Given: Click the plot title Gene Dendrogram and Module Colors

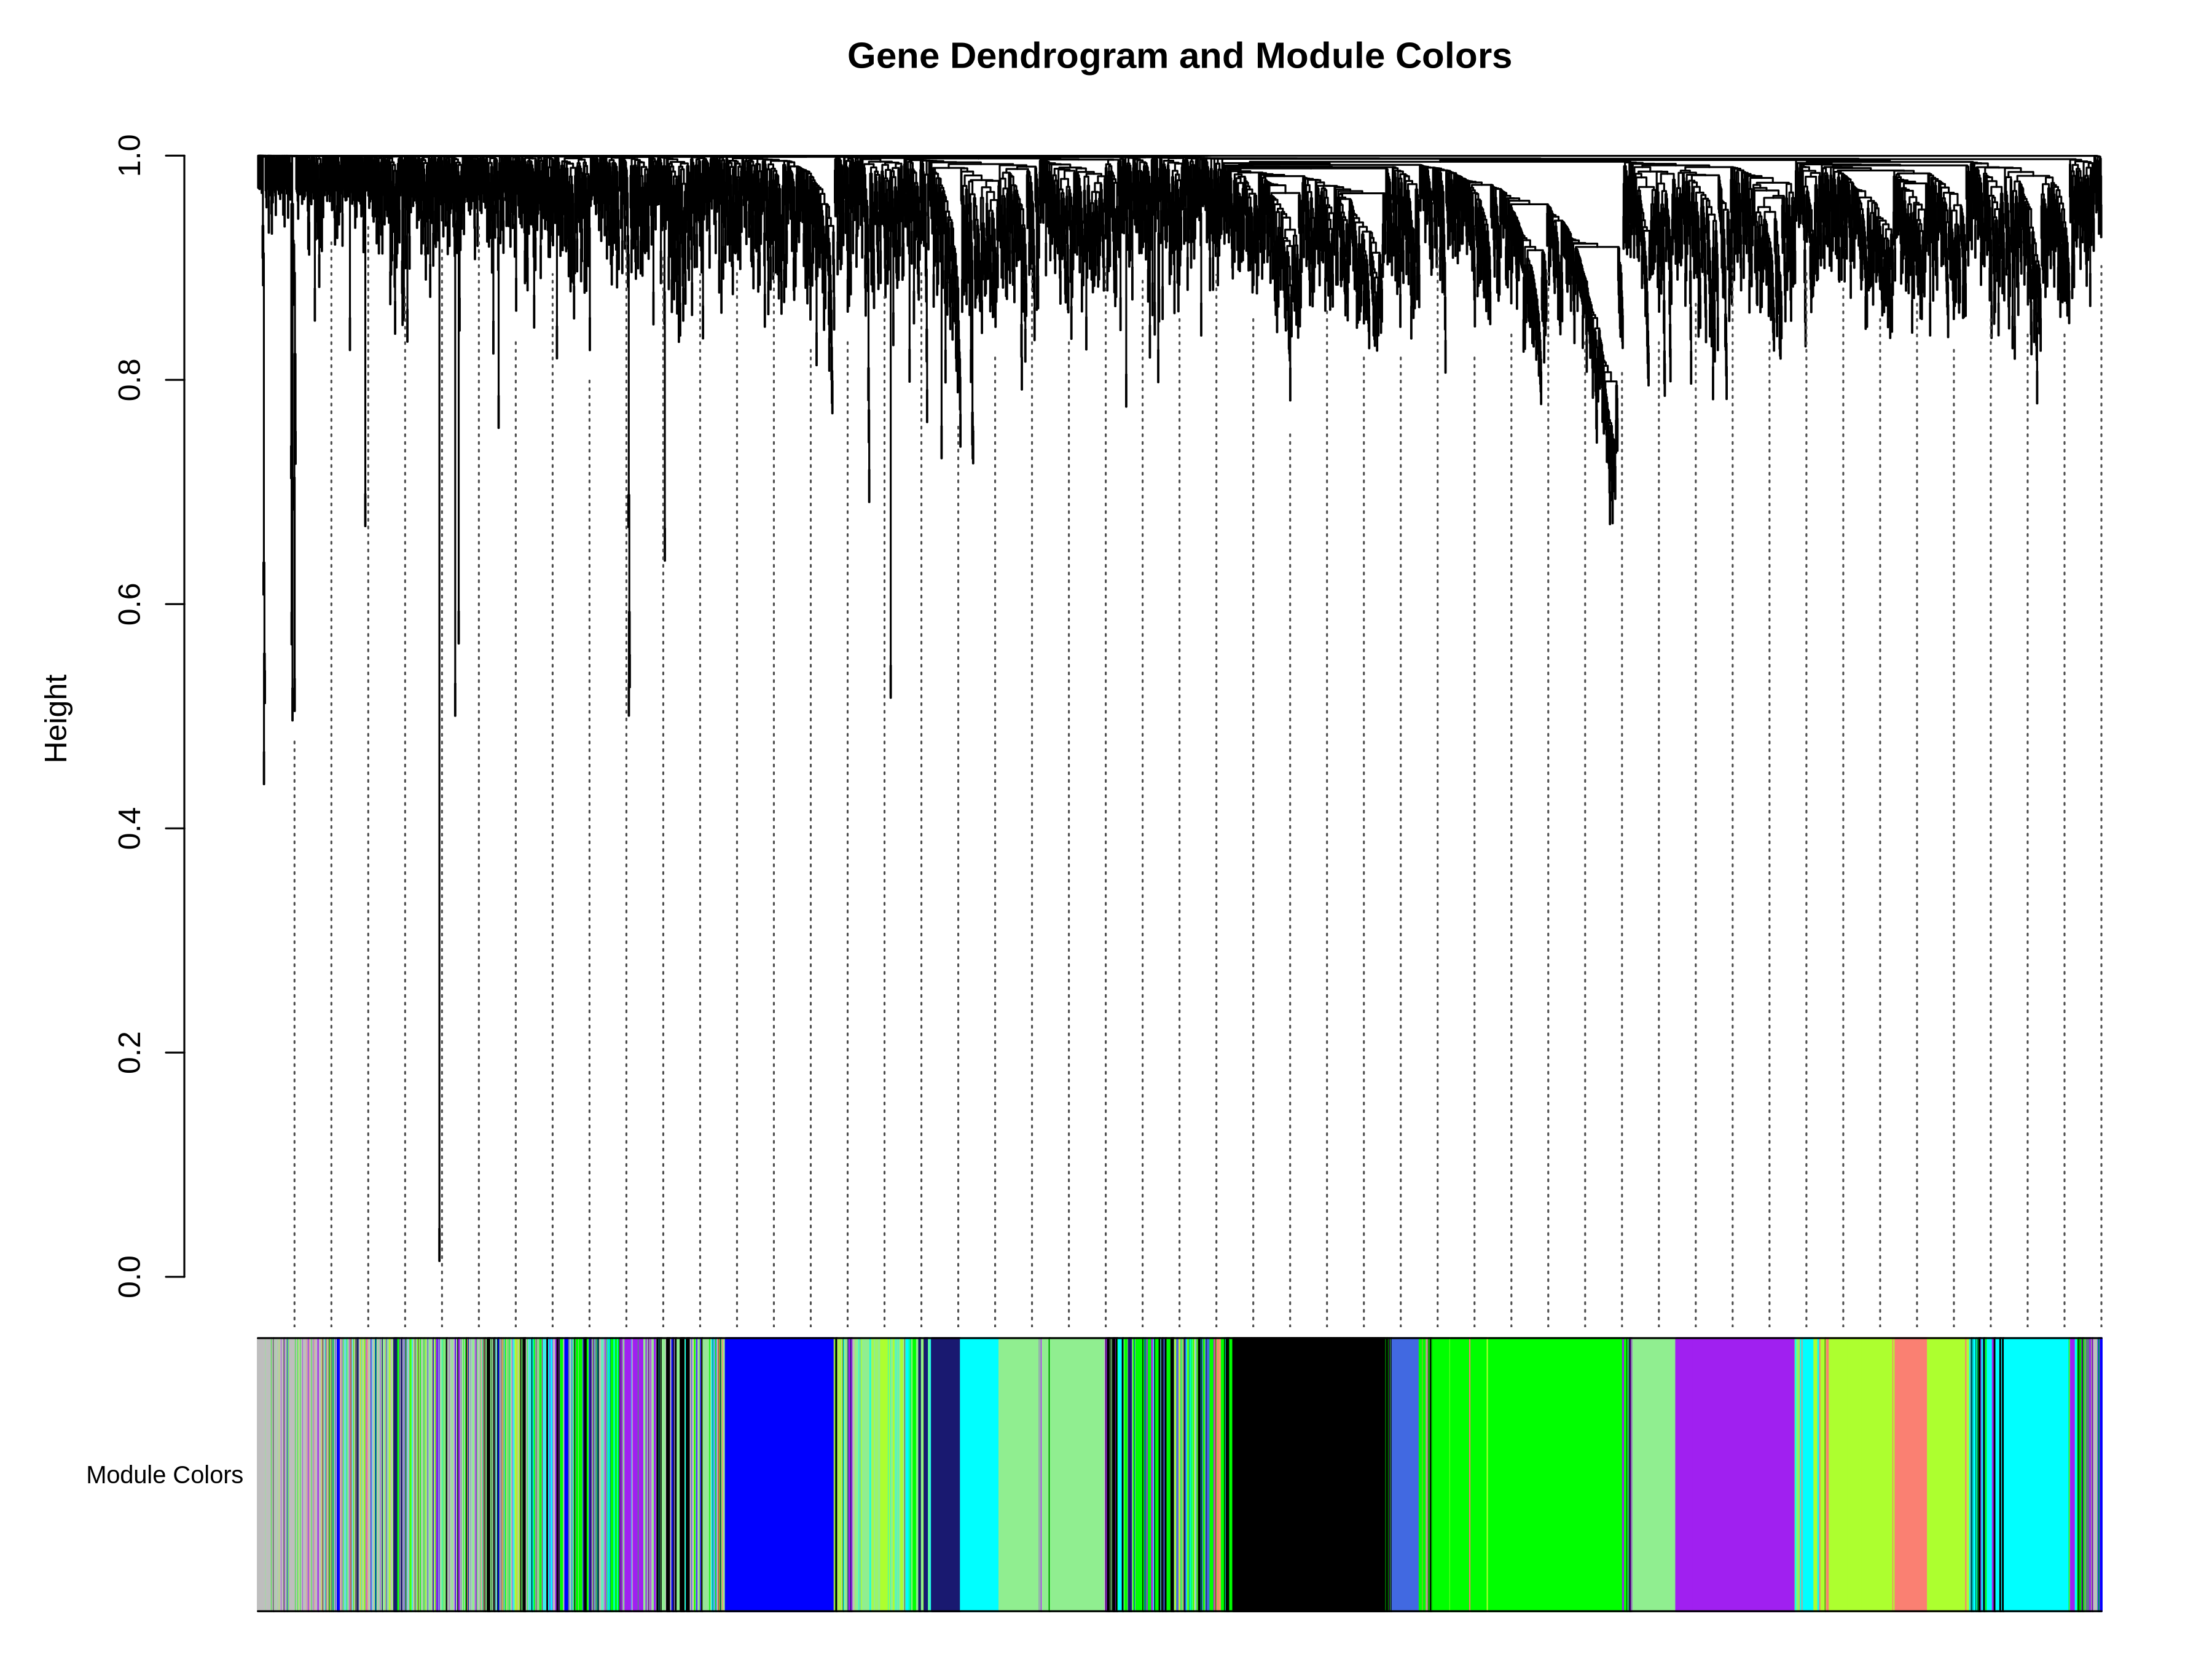Looking at the screenshot, I should pyautogui.click(x=1179, y=56).
